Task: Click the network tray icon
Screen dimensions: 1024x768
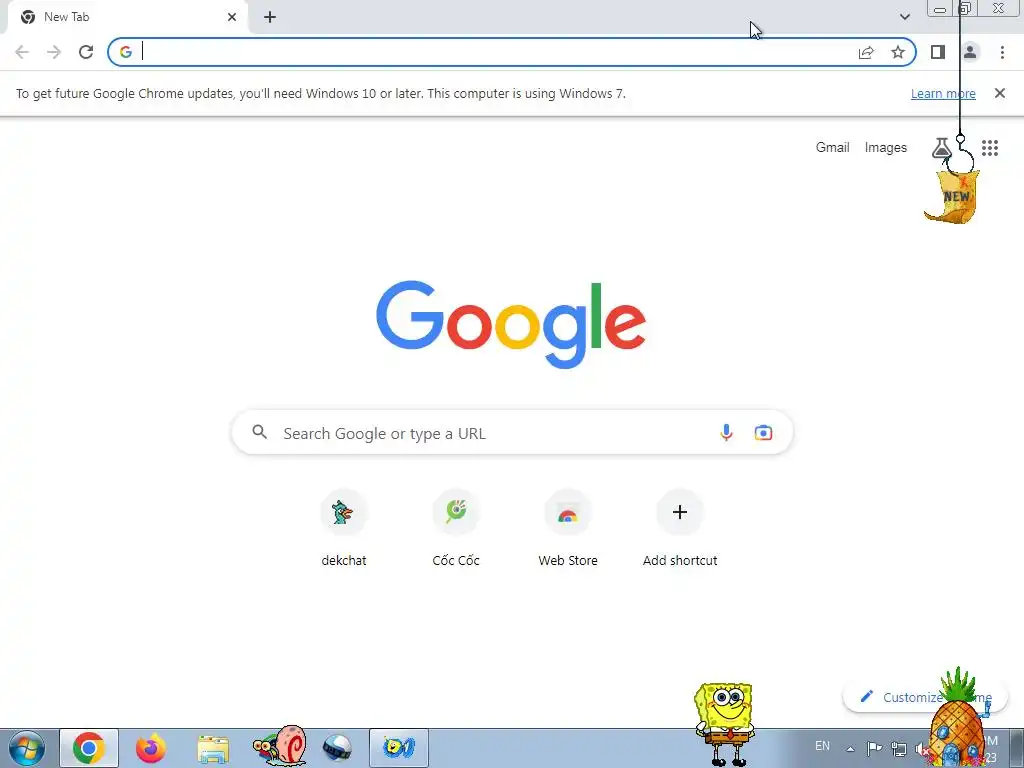Action: pyautogui.click(x=899, y=749)
